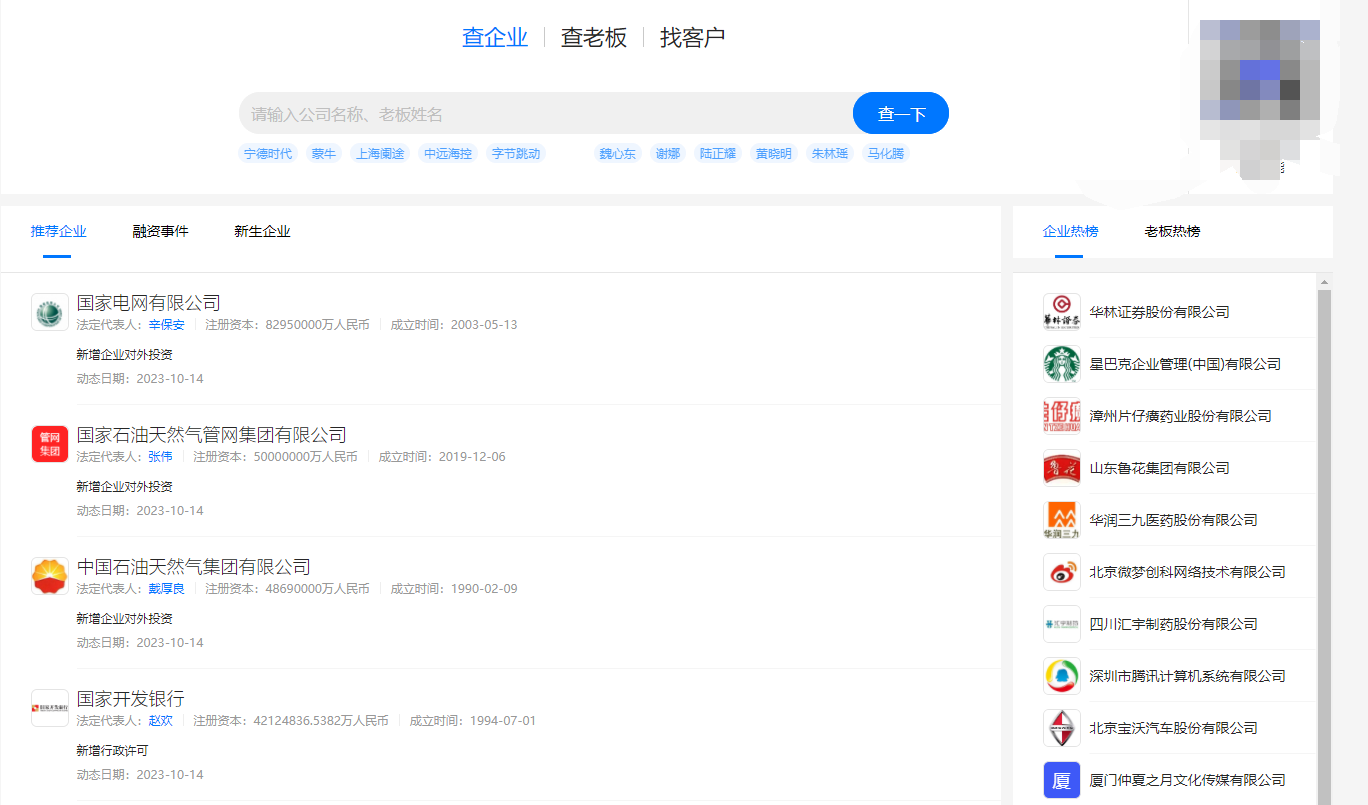Click the hot list vertical scrollbar

click(1325, 547)
